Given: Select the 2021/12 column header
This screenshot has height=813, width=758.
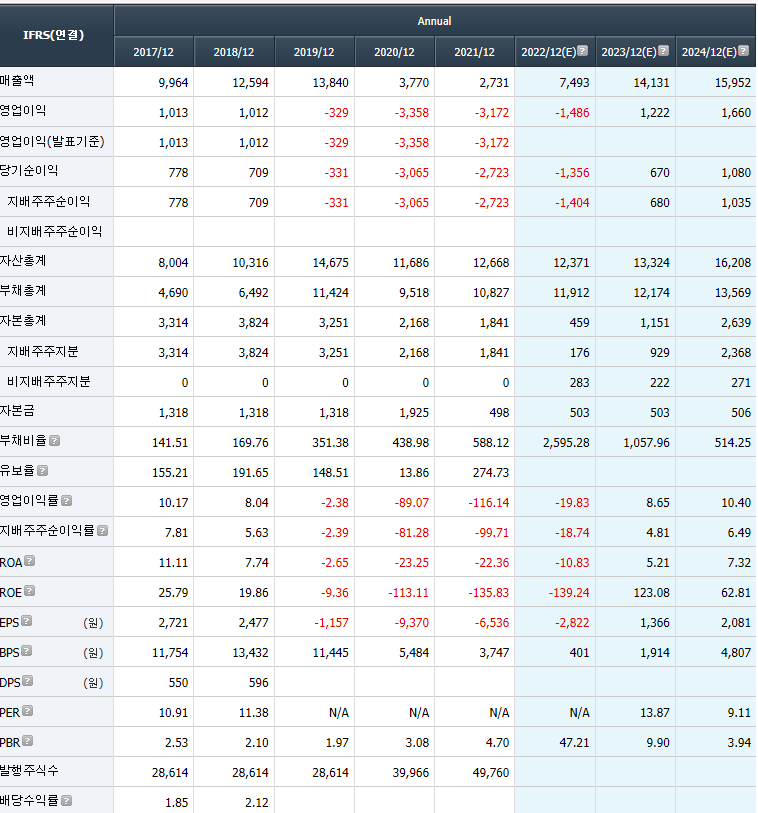Looking at the screenshot, I should (x=474, y=52).
